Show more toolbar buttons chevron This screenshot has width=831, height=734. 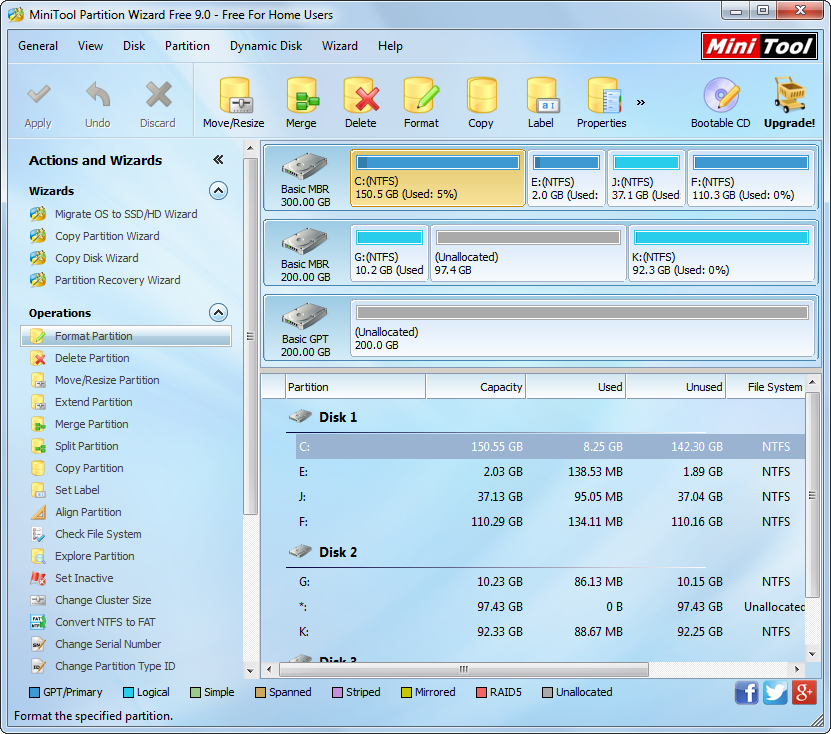tap(641, 102)
